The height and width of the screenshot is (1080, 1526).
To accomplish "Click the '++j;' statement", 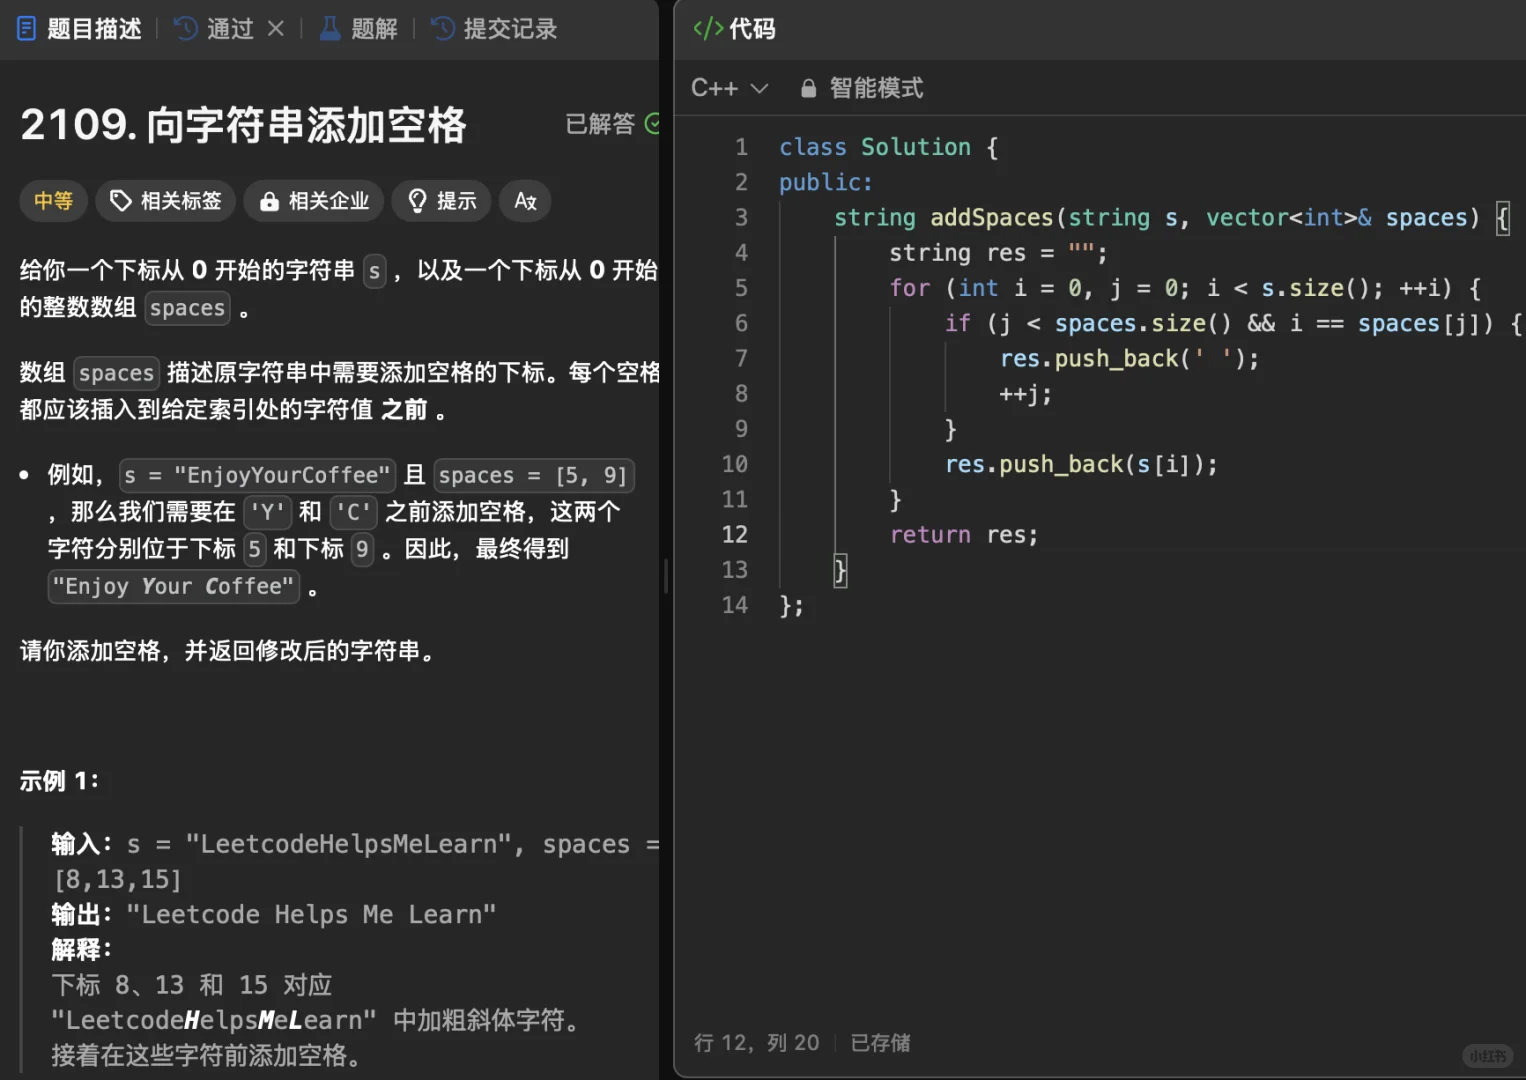I will [1025, 394].
